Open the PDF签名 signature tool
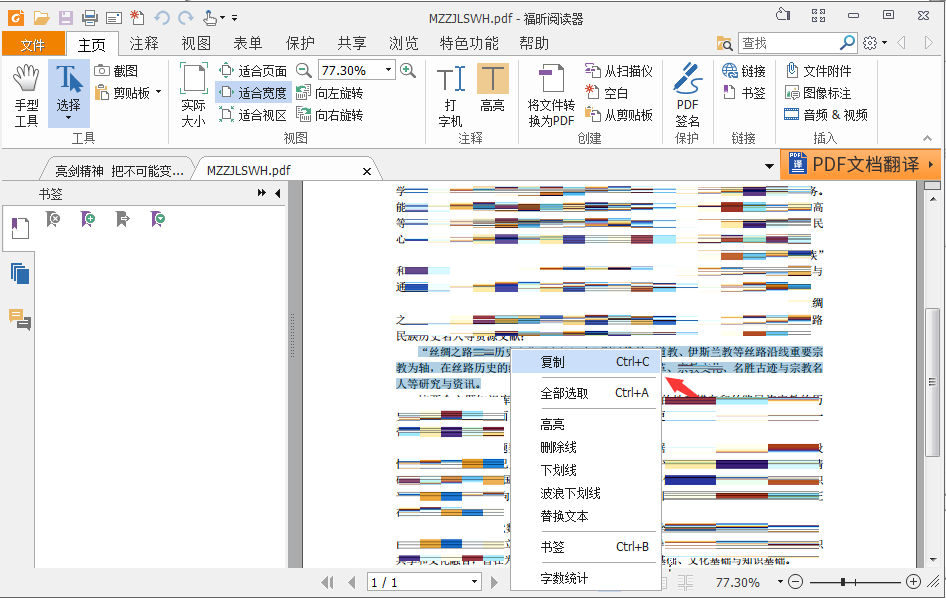The image size is (946, 600). pyautogui.click(x=687, y=90)
